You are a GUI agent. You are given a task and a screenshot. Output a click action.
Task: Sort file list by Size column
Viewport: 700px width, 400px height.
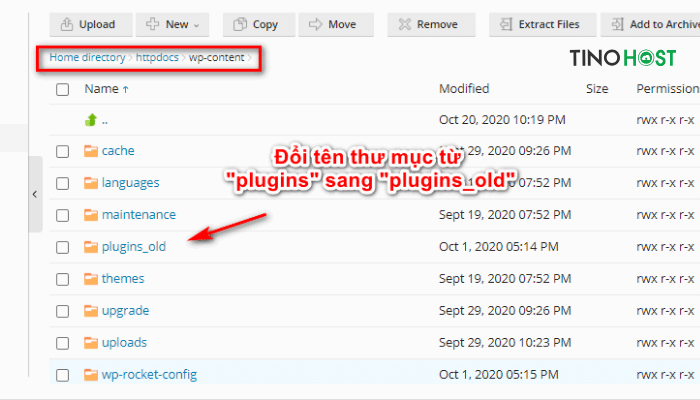[597, 89]
